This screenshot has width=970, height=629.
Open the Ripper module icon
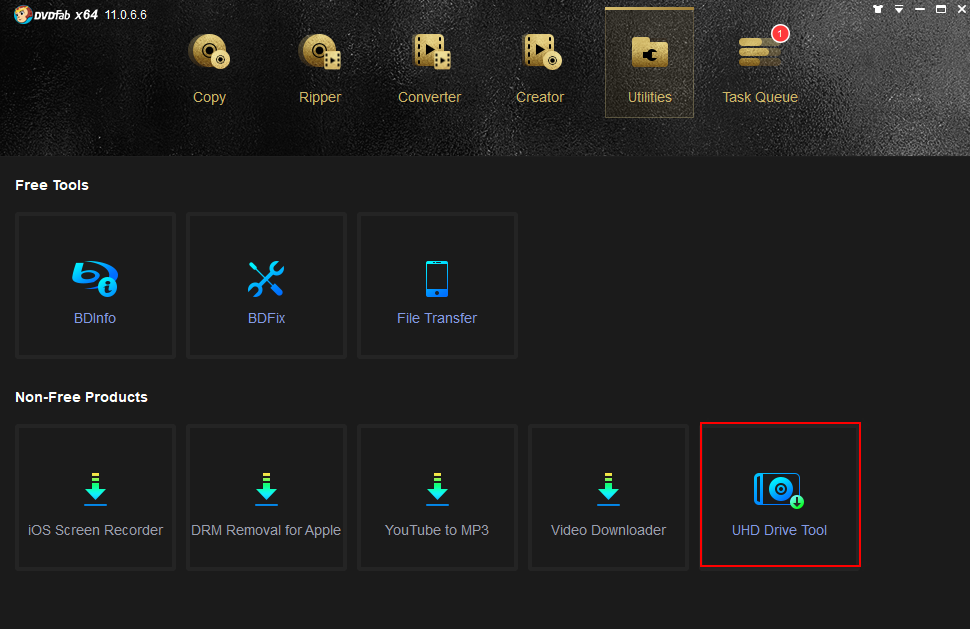[319, 52]
